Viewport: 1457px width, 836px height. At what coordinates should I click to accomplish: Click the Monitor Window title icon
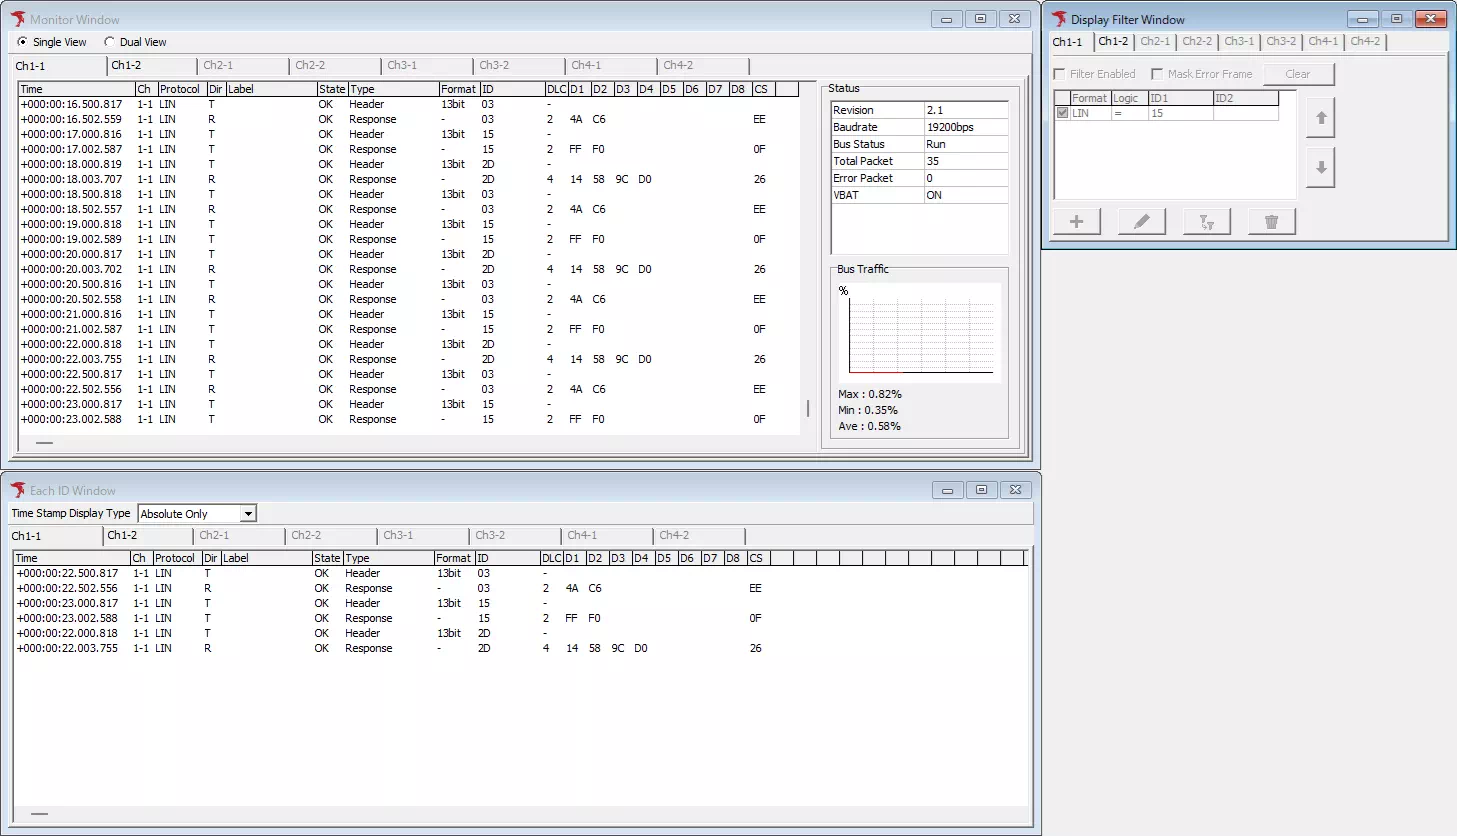18,19
